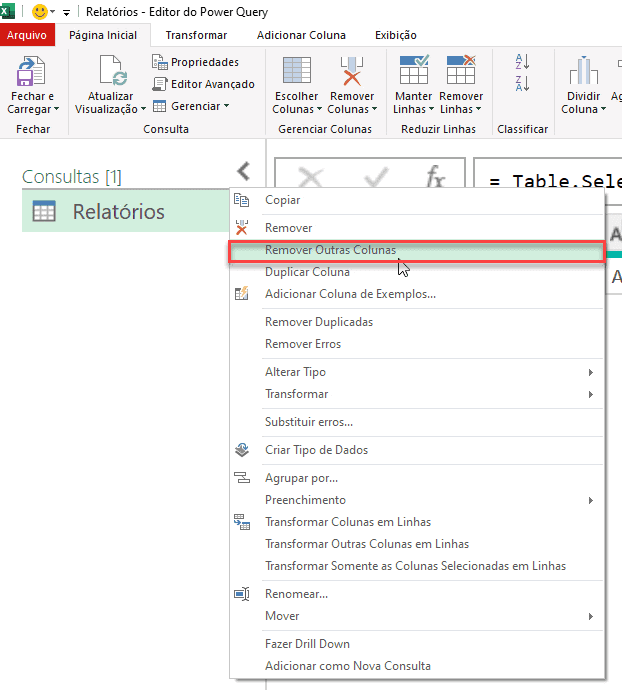Click the Manter Linhas icon
This screenshot has width=622, height=690.
click(414, 70)
